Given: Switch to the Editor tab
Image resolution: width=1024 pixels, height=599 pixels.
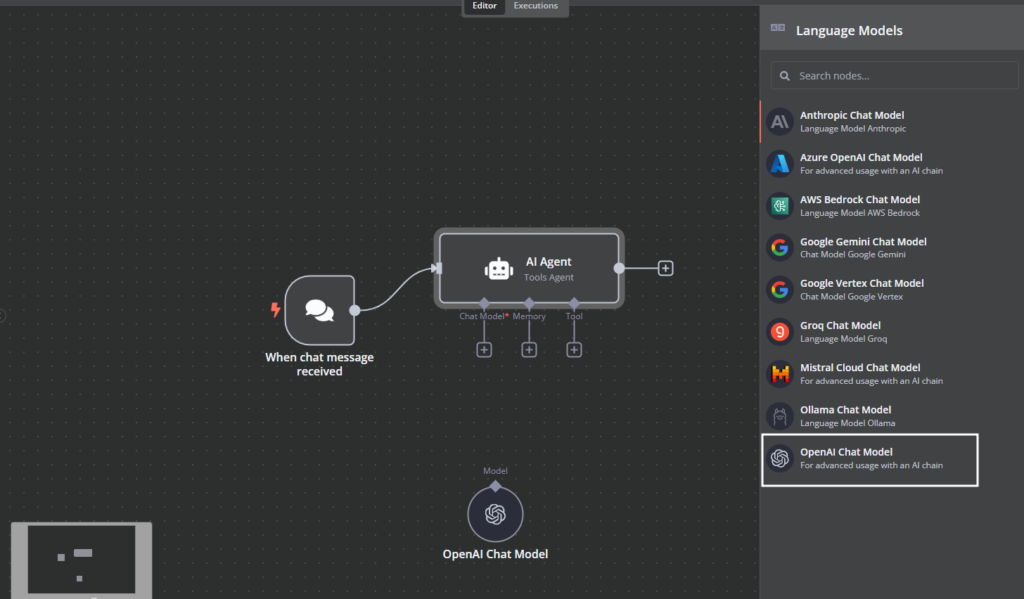Looking at the screenshot, I should [x=485, y=6].
